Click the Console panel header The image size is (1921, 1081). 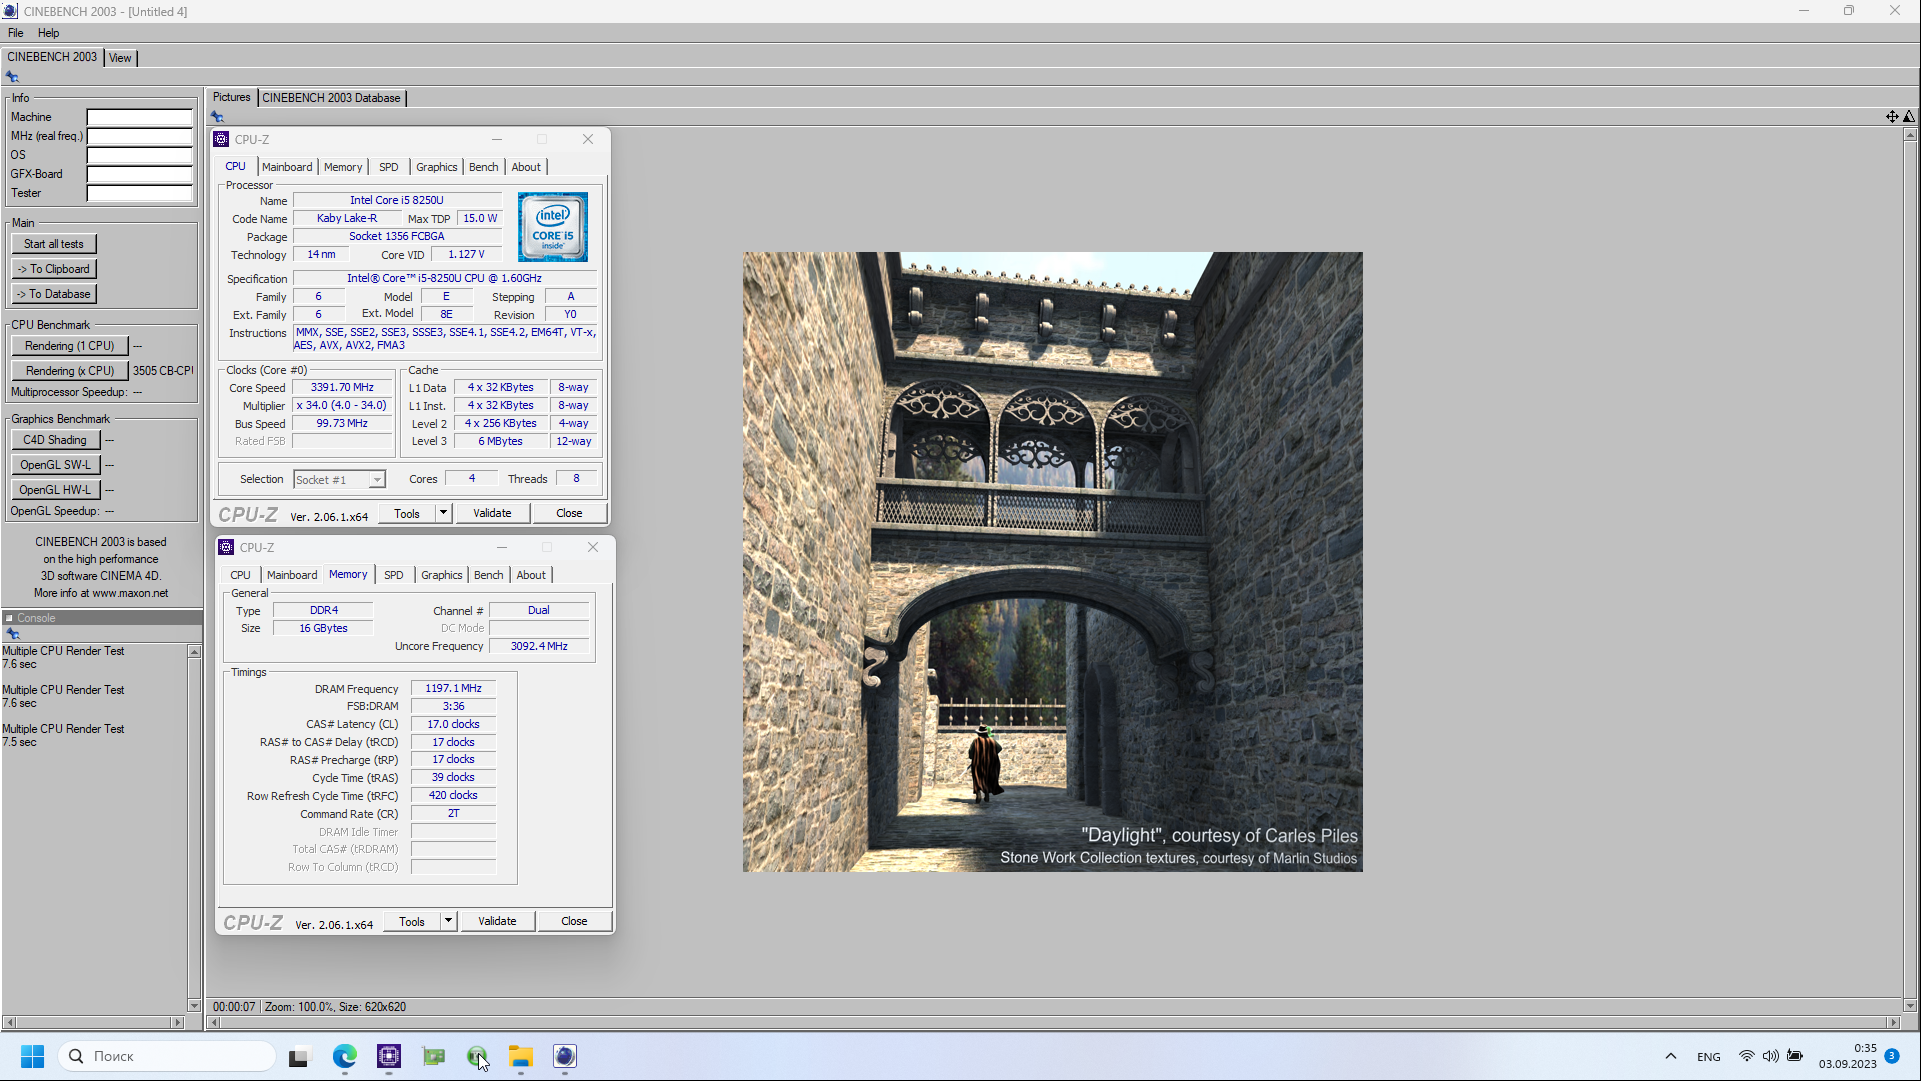[x=102, y=618]
